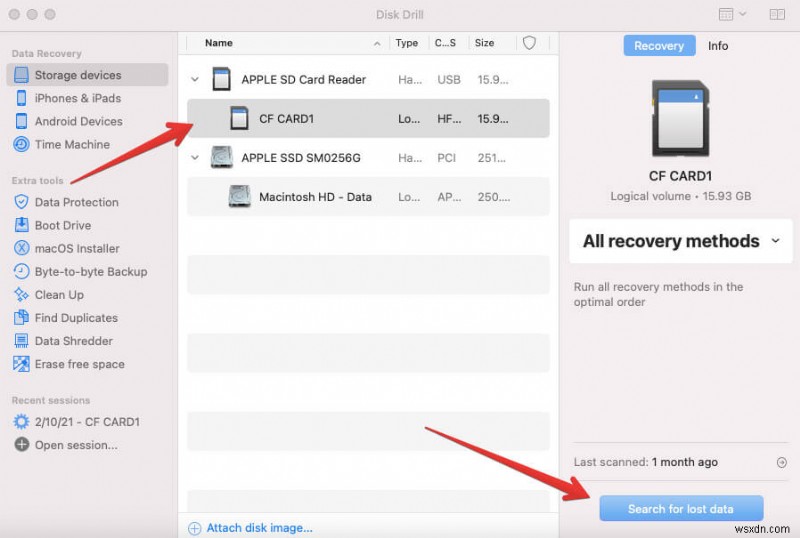Sort list by Size column
Viewport: 800px width, 538px height.
pyautogui.click(x=484, y=43)
